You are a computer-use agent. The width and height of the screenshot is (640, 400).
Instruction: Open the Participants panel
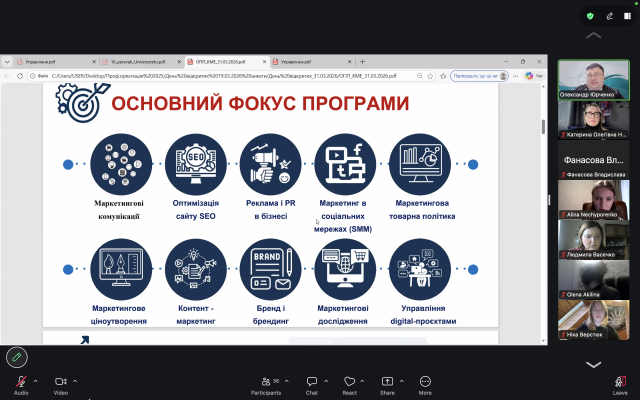pos(266,381)
